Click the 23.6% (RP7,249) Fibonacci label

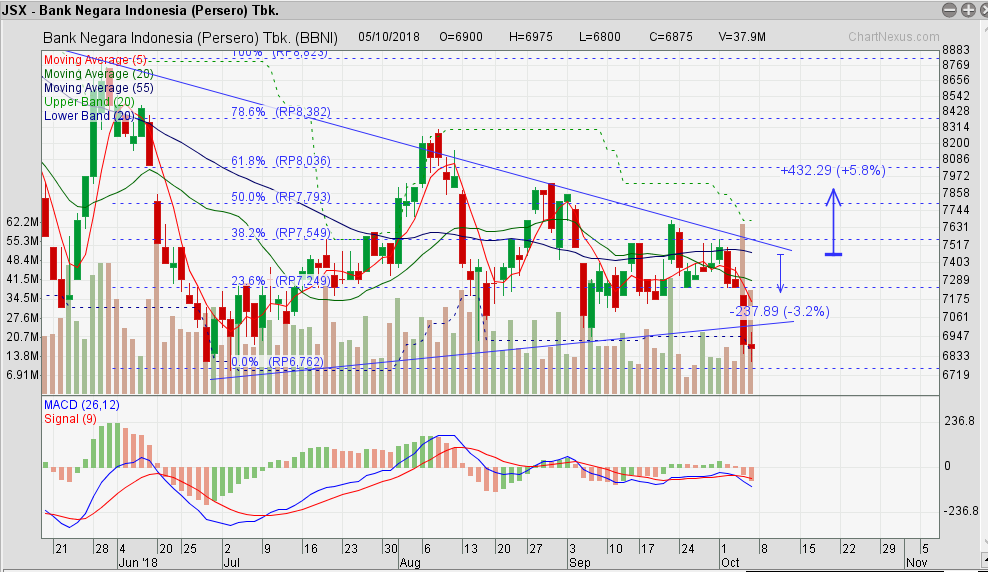pos(280,281)
